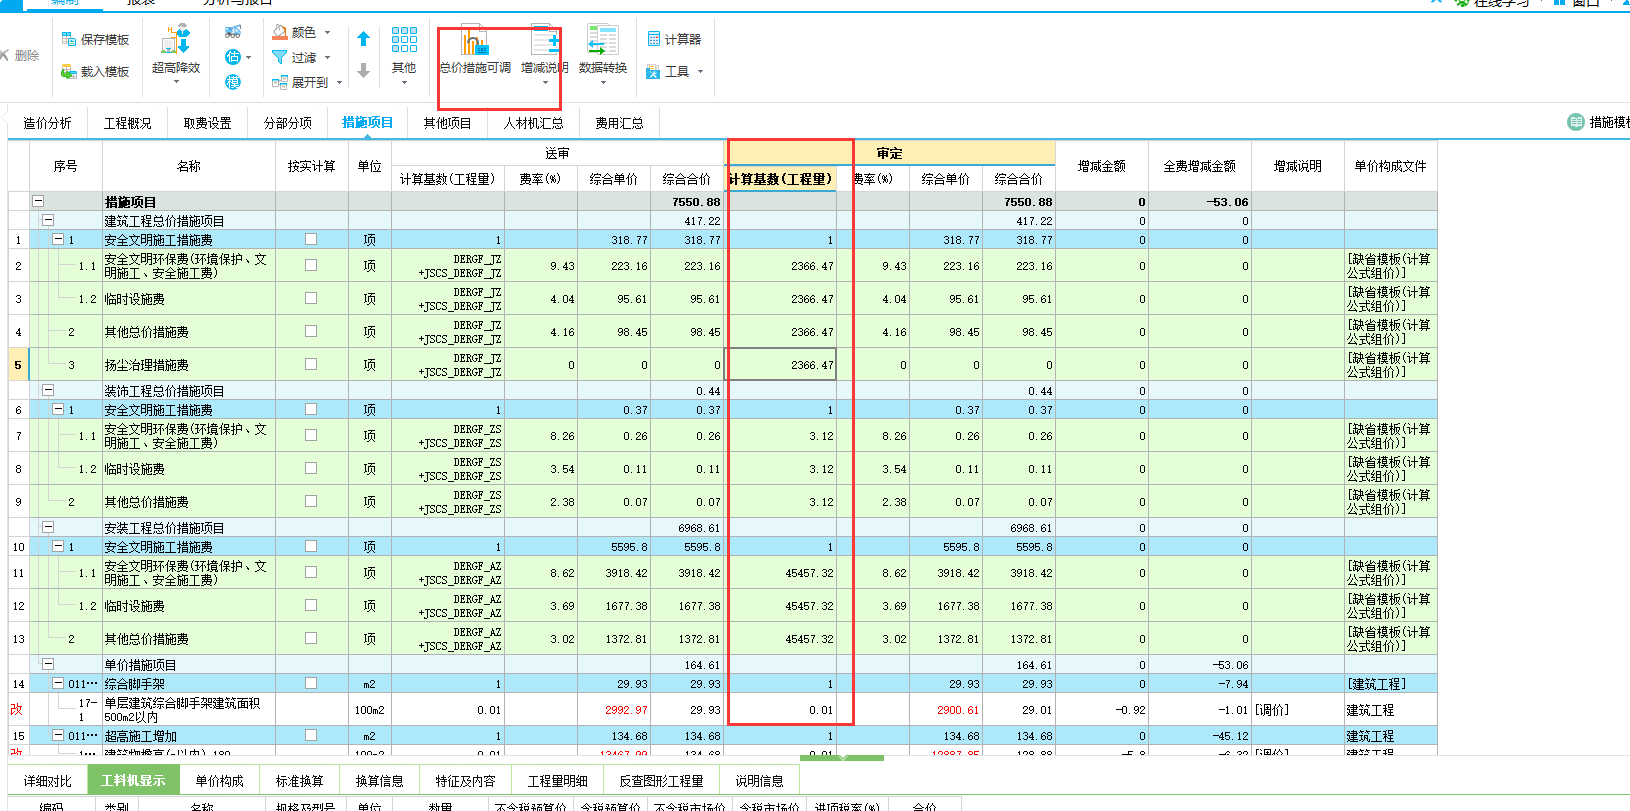Launch the 计算器 calculator

(x=674, y=39)
